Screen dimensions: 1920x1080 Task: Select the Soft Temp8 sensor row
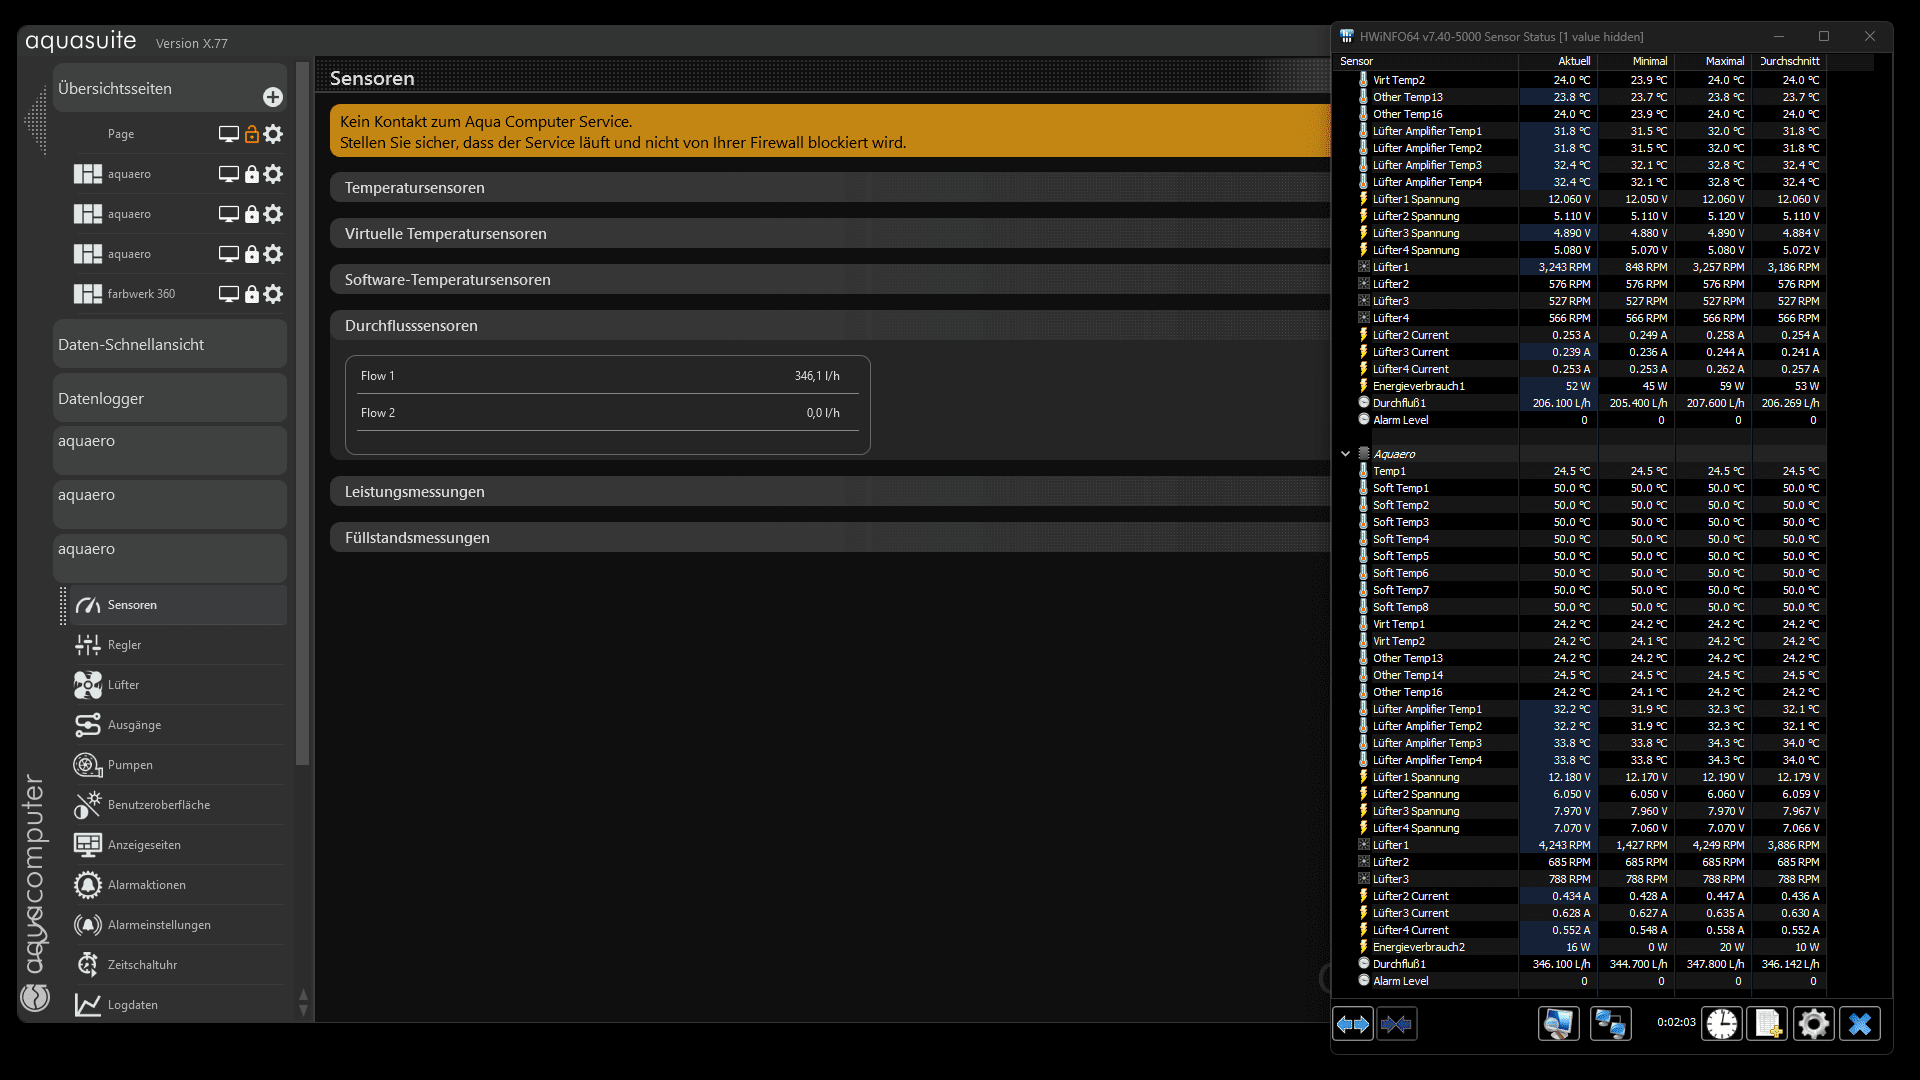point(1590,607)
